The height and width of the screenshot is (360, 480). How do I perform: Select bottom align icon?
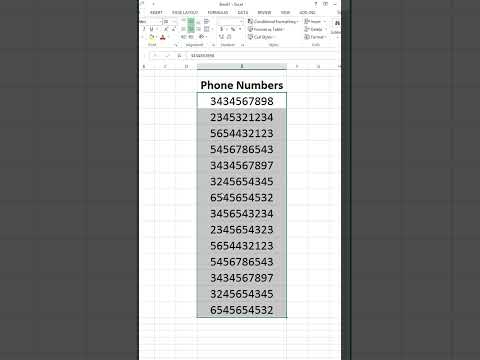pos(198,21)
